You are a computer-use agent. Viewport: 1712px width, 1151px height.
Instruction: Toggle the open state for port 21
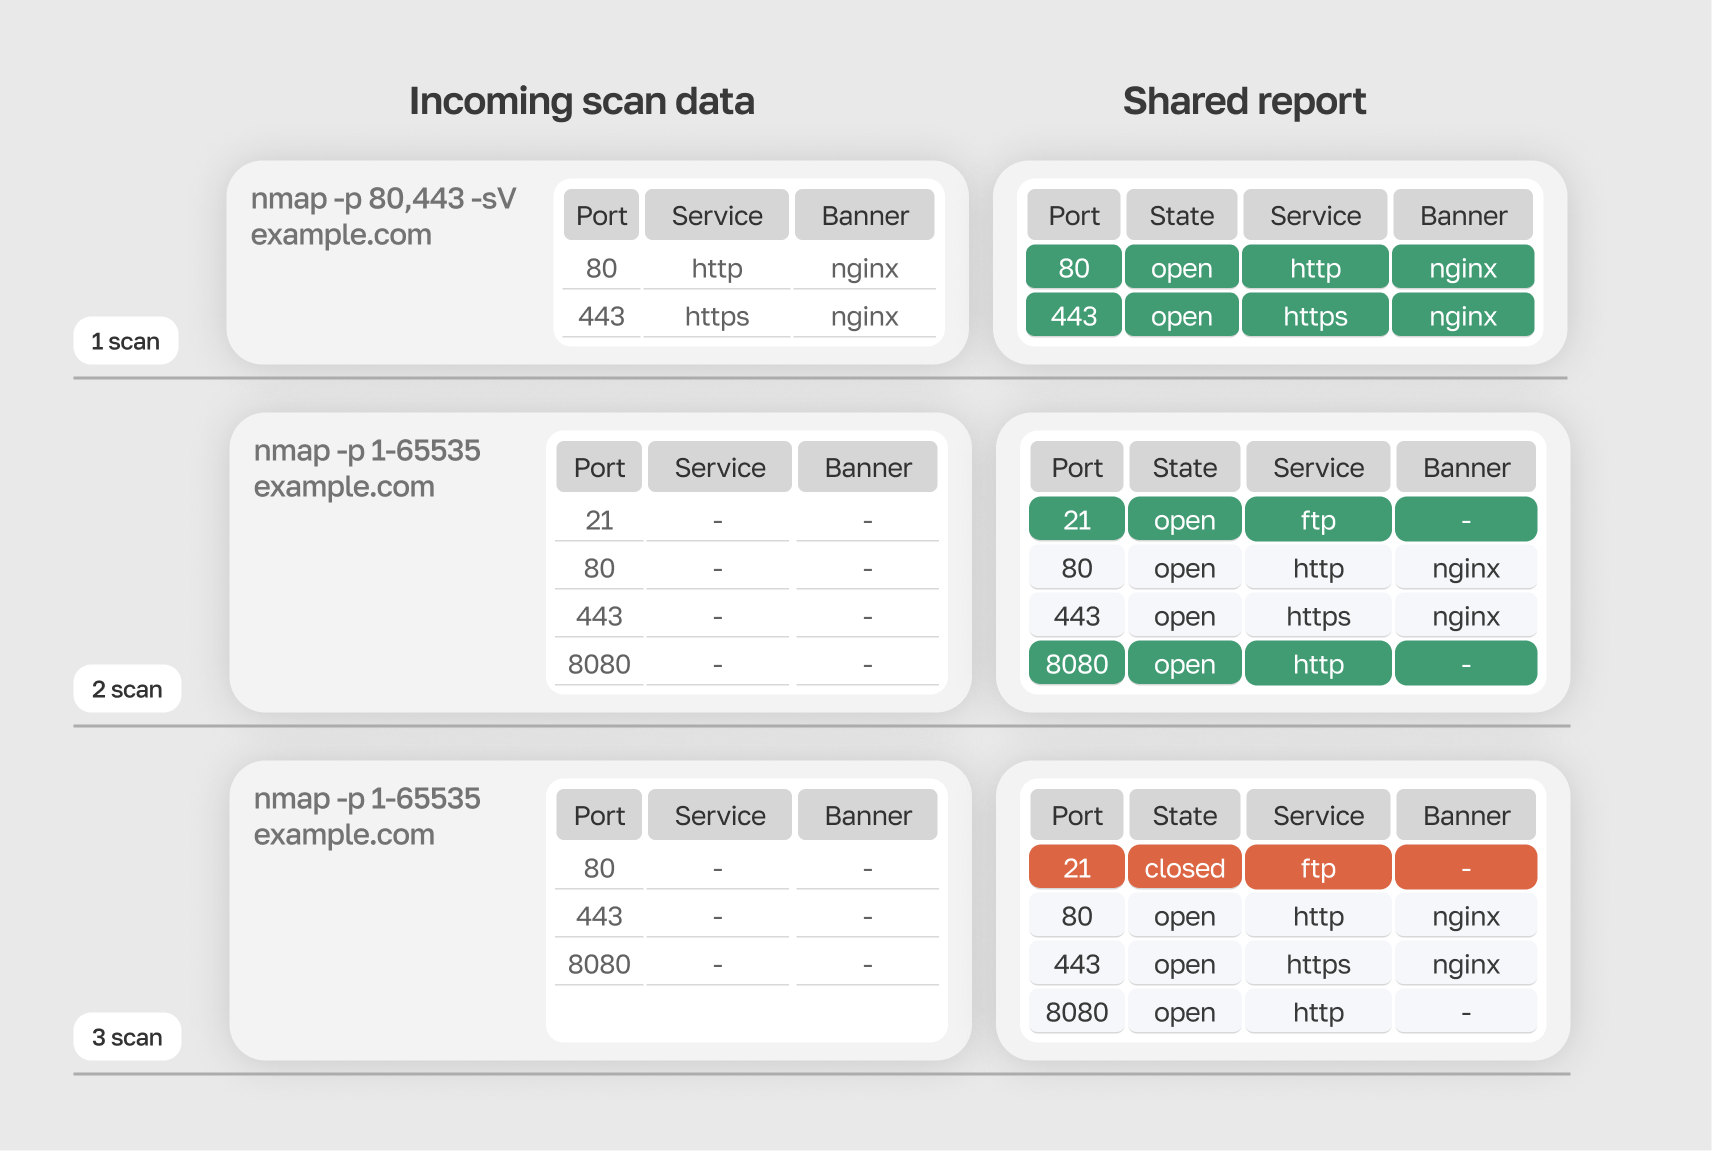click(1184, 519)
